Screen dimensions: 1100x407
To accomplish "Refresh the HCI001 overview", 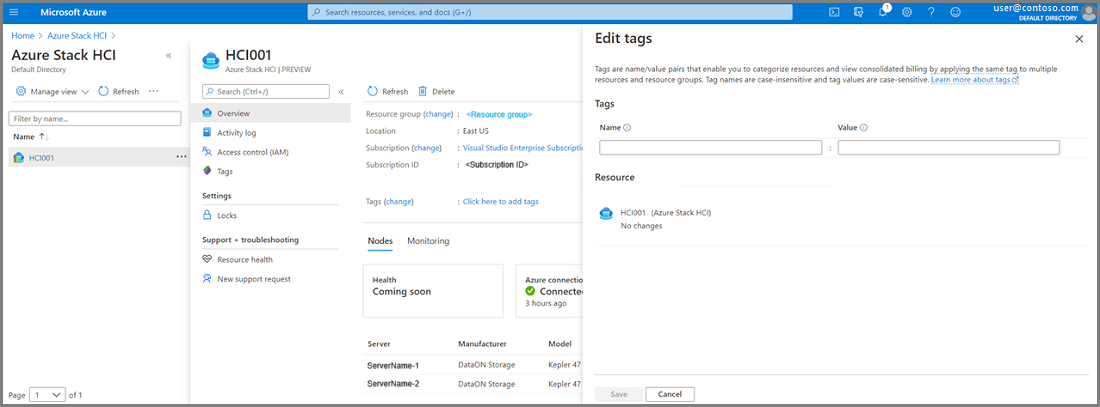I will [x=387, y=91].
